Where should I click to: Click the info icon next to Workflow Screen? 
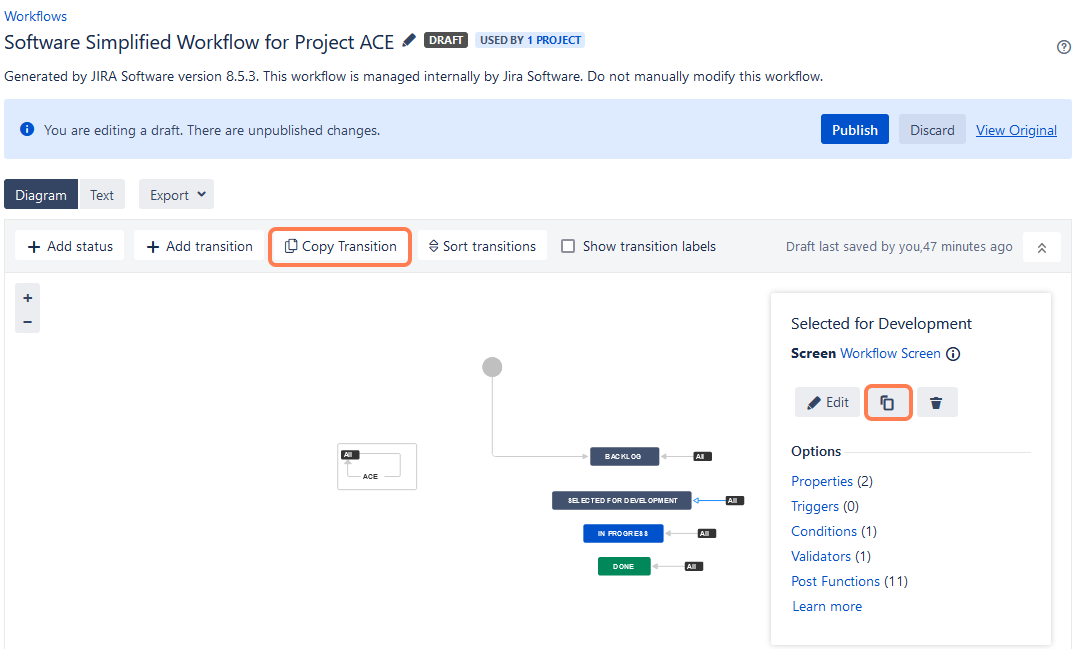(x=953, y=354)
